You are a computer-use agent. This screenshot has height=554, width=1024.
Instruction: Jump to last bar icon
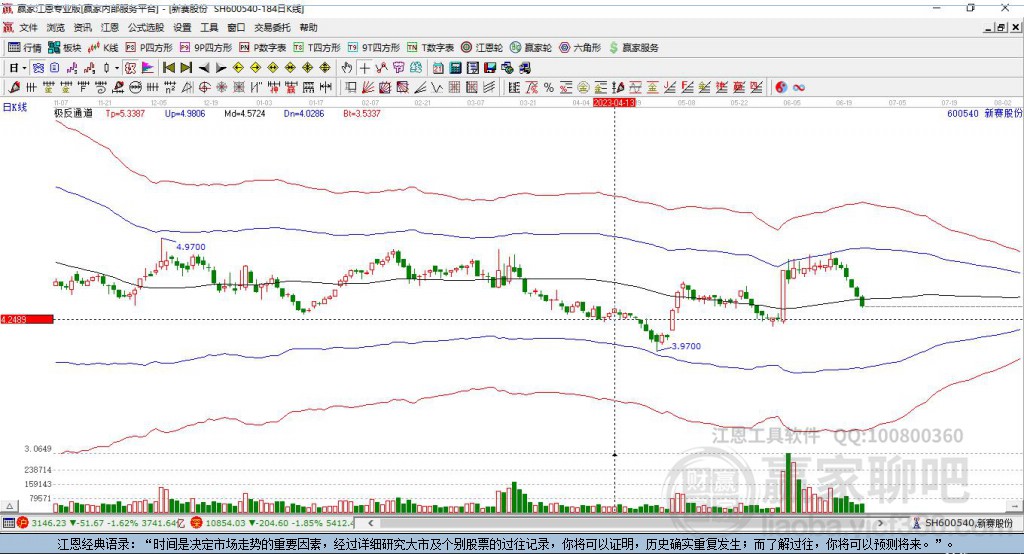tap(186, 68)
